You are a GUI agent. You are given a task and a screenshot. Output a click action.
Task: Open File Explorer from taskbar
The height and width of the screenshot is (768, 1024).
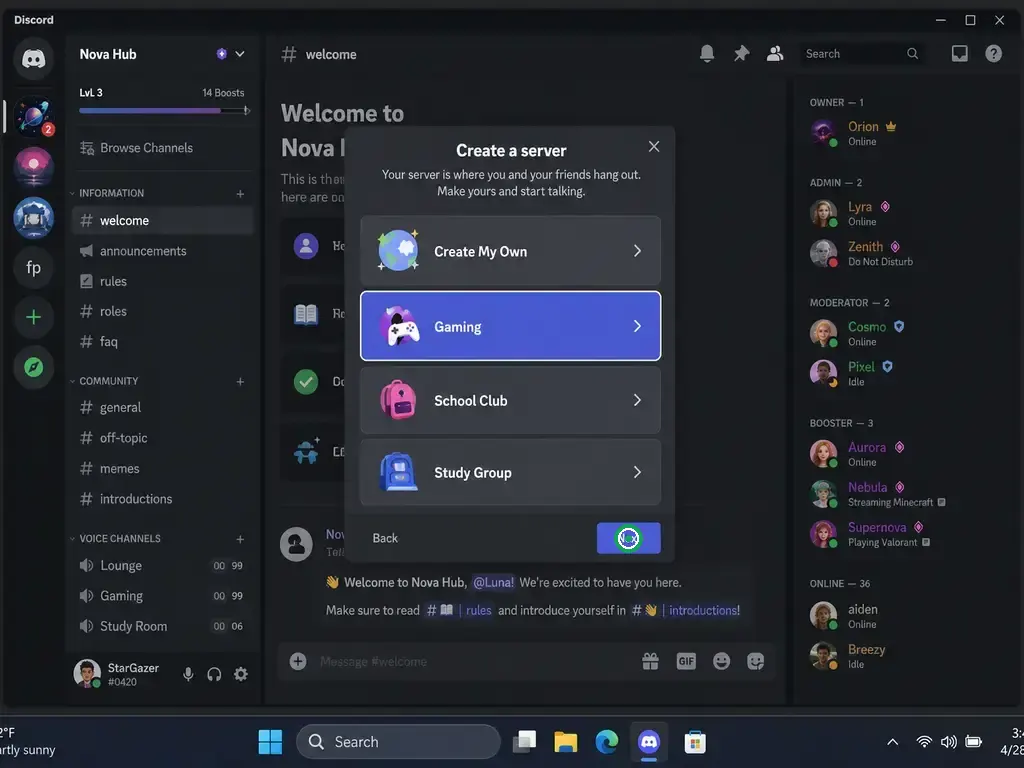tap(566, 742)
